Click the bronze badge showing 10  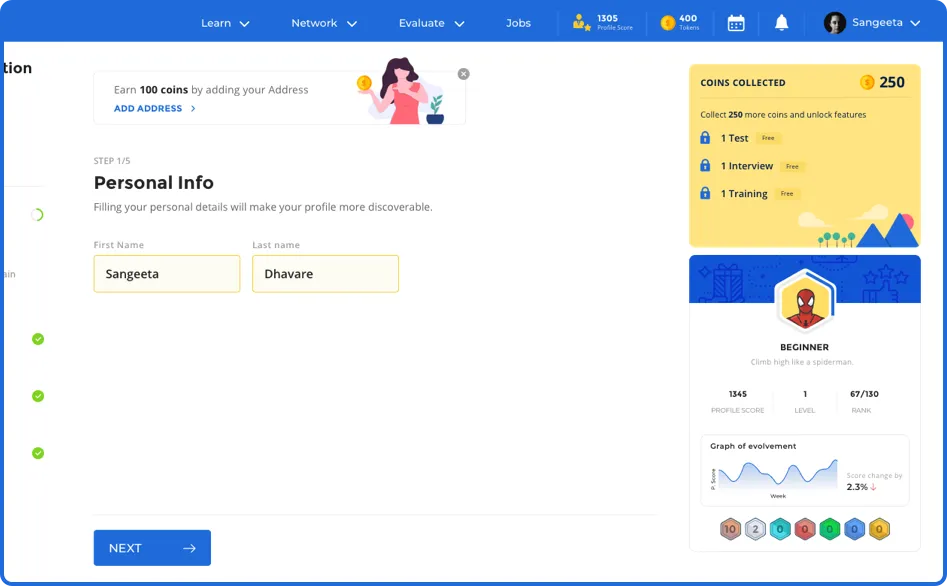click(730, 529)
